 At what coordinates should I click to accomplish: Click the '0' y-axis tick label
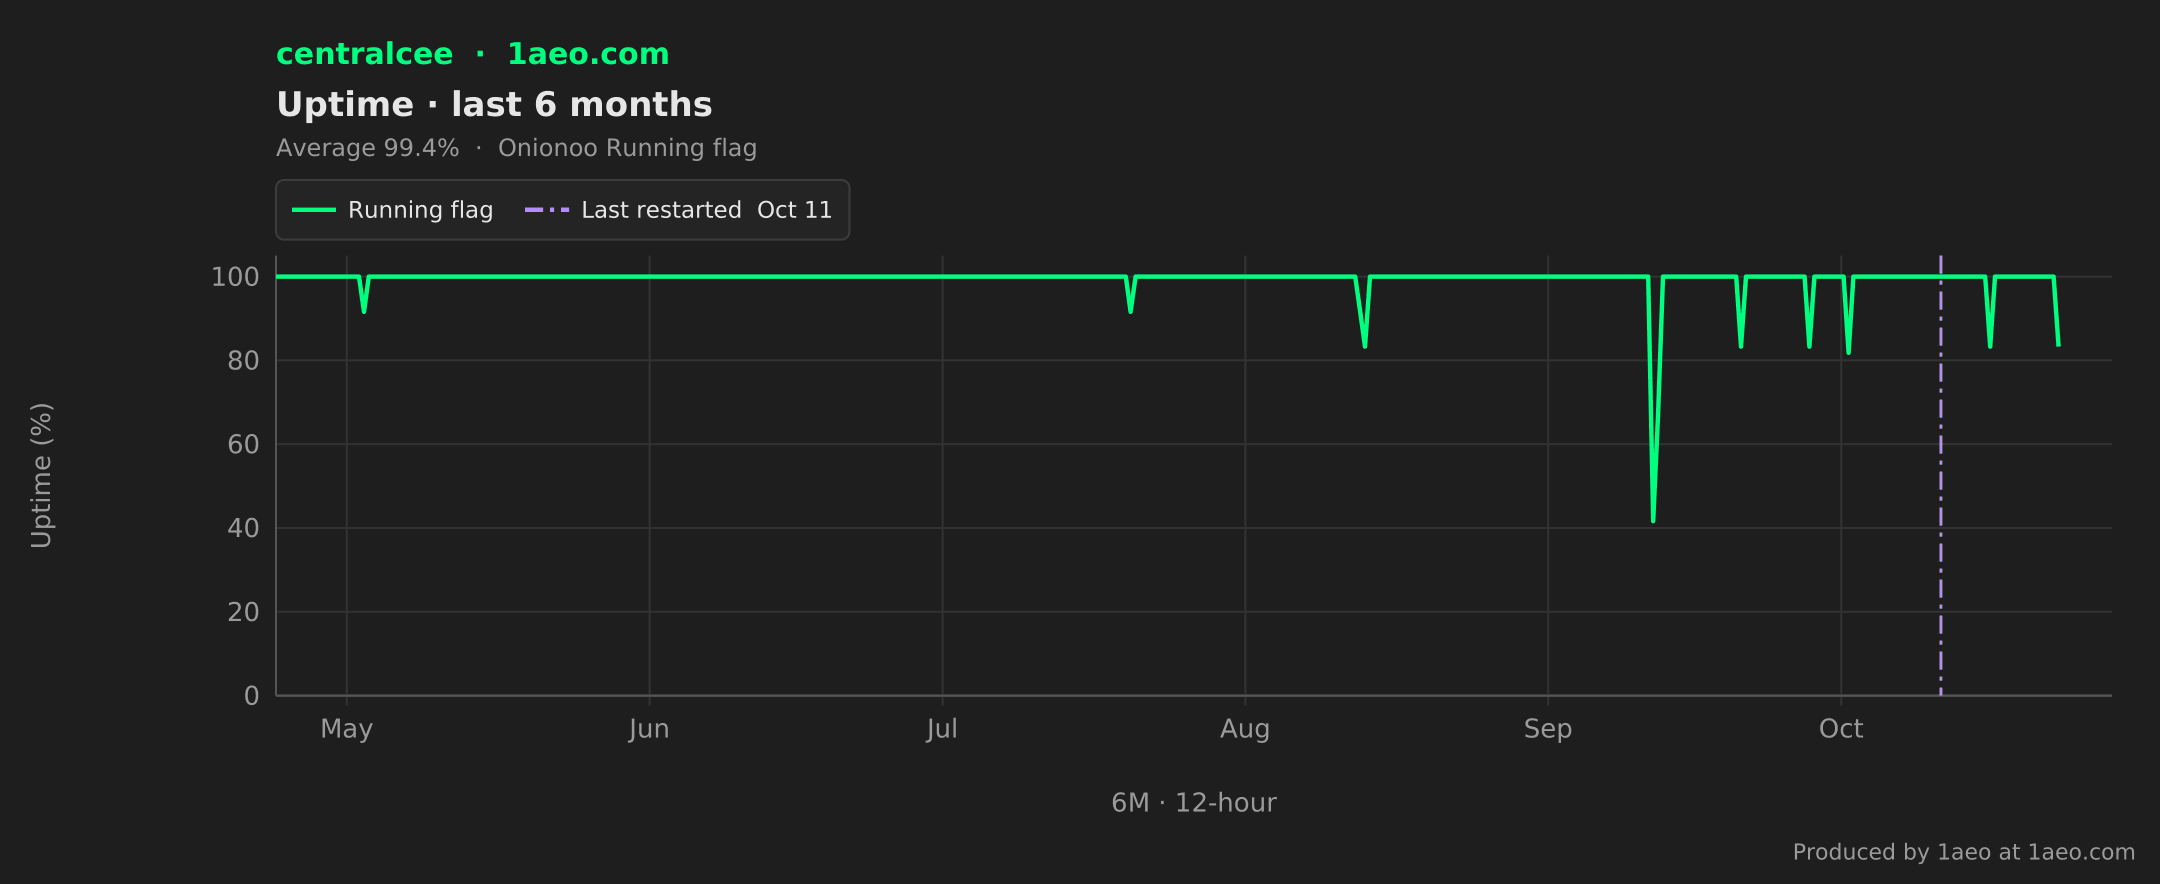tap(252, 696)
